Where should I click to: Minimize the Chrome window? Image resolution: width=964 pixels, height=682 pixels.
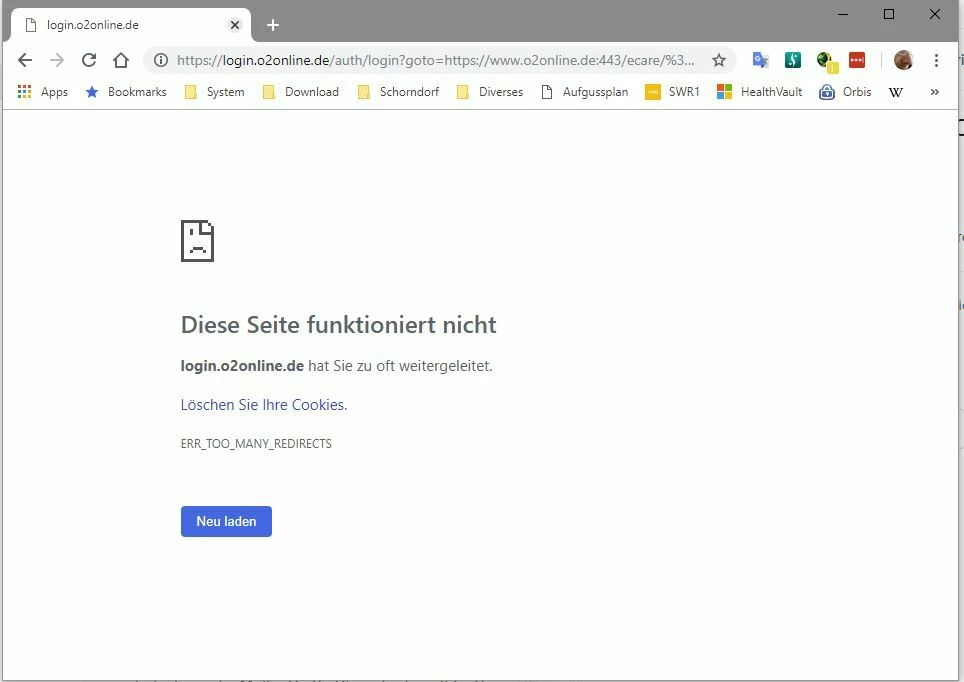click(x=843, y=14)
